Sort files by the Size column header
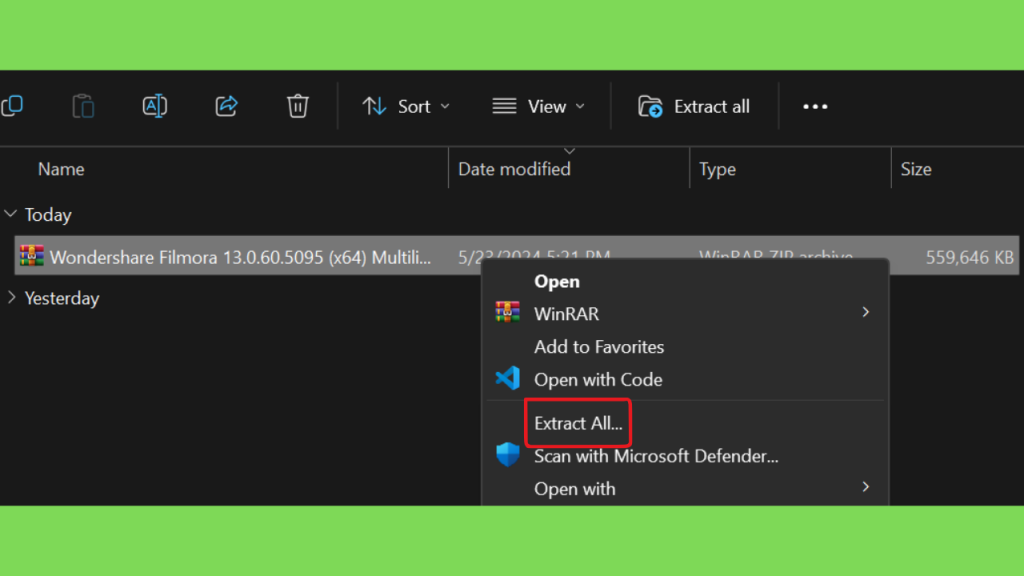1024x576 pixels. tap(916, 169)
